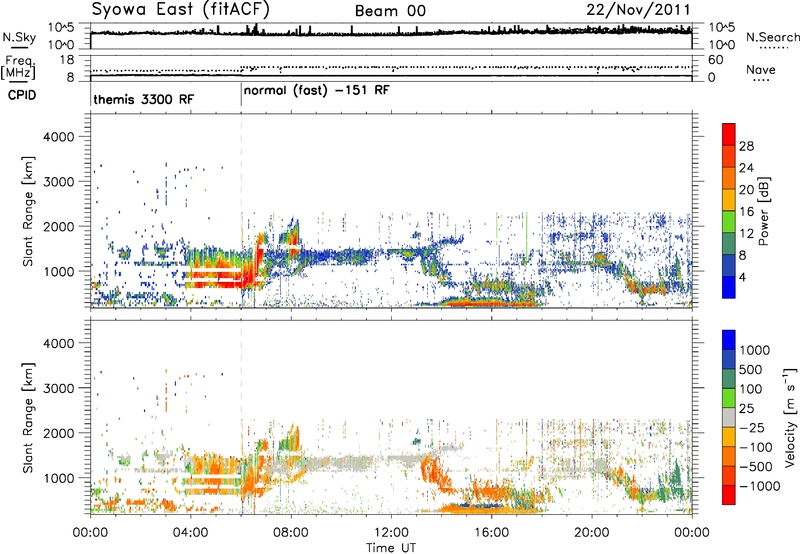Click the '18' tick on frequency axis
The width and height of the screenshot is (800, 554).
(67, 60)
